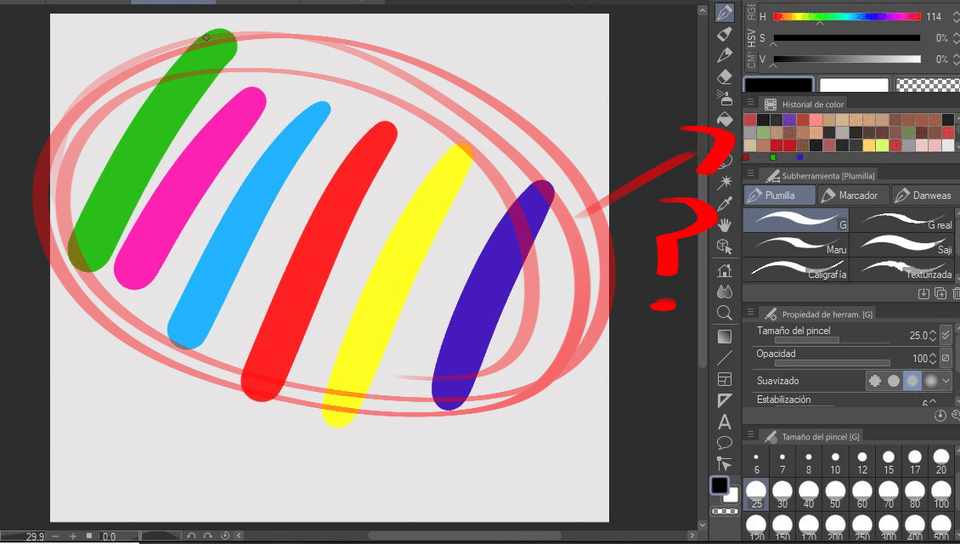
Task: Choose the Maru pen brush
Action: pyautogui.click(x=796, y=245)
